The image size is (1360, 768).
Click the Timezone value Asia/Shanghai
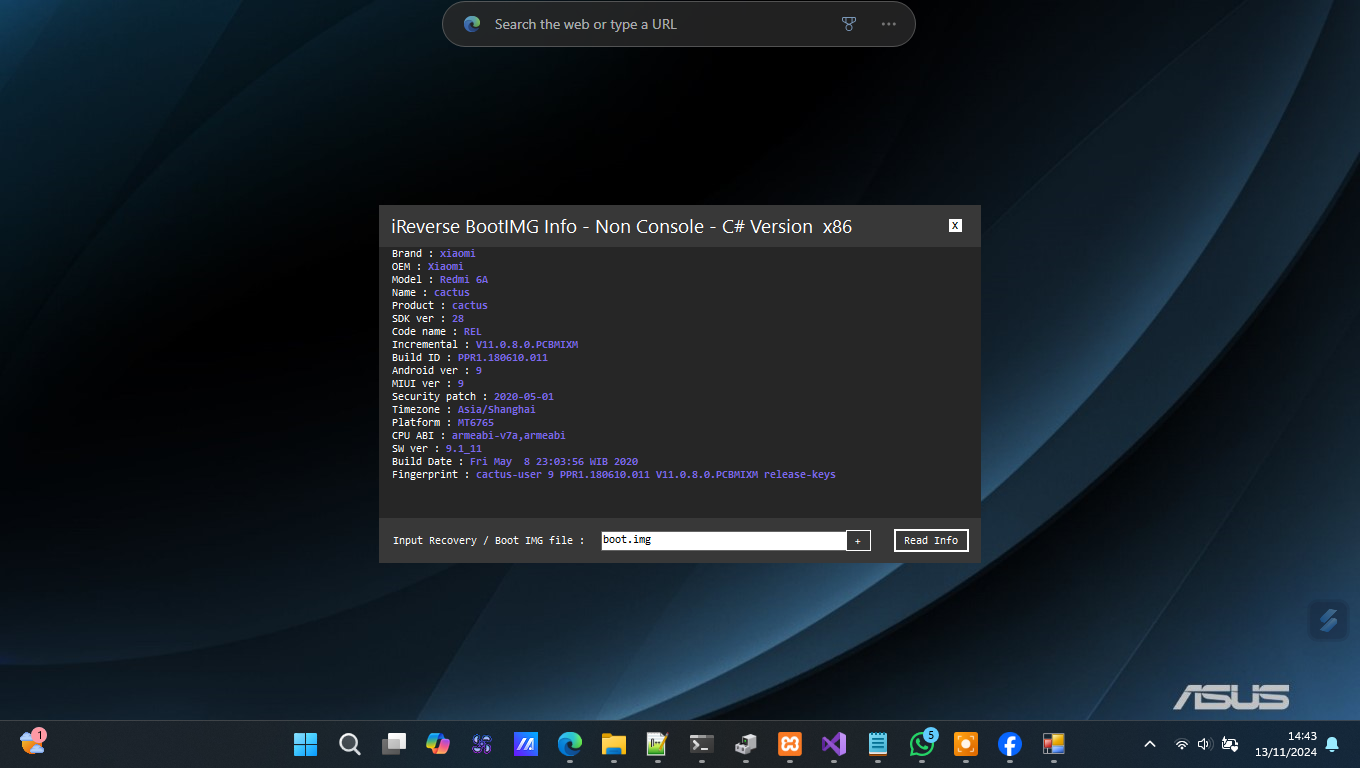(x=497, y=410)
